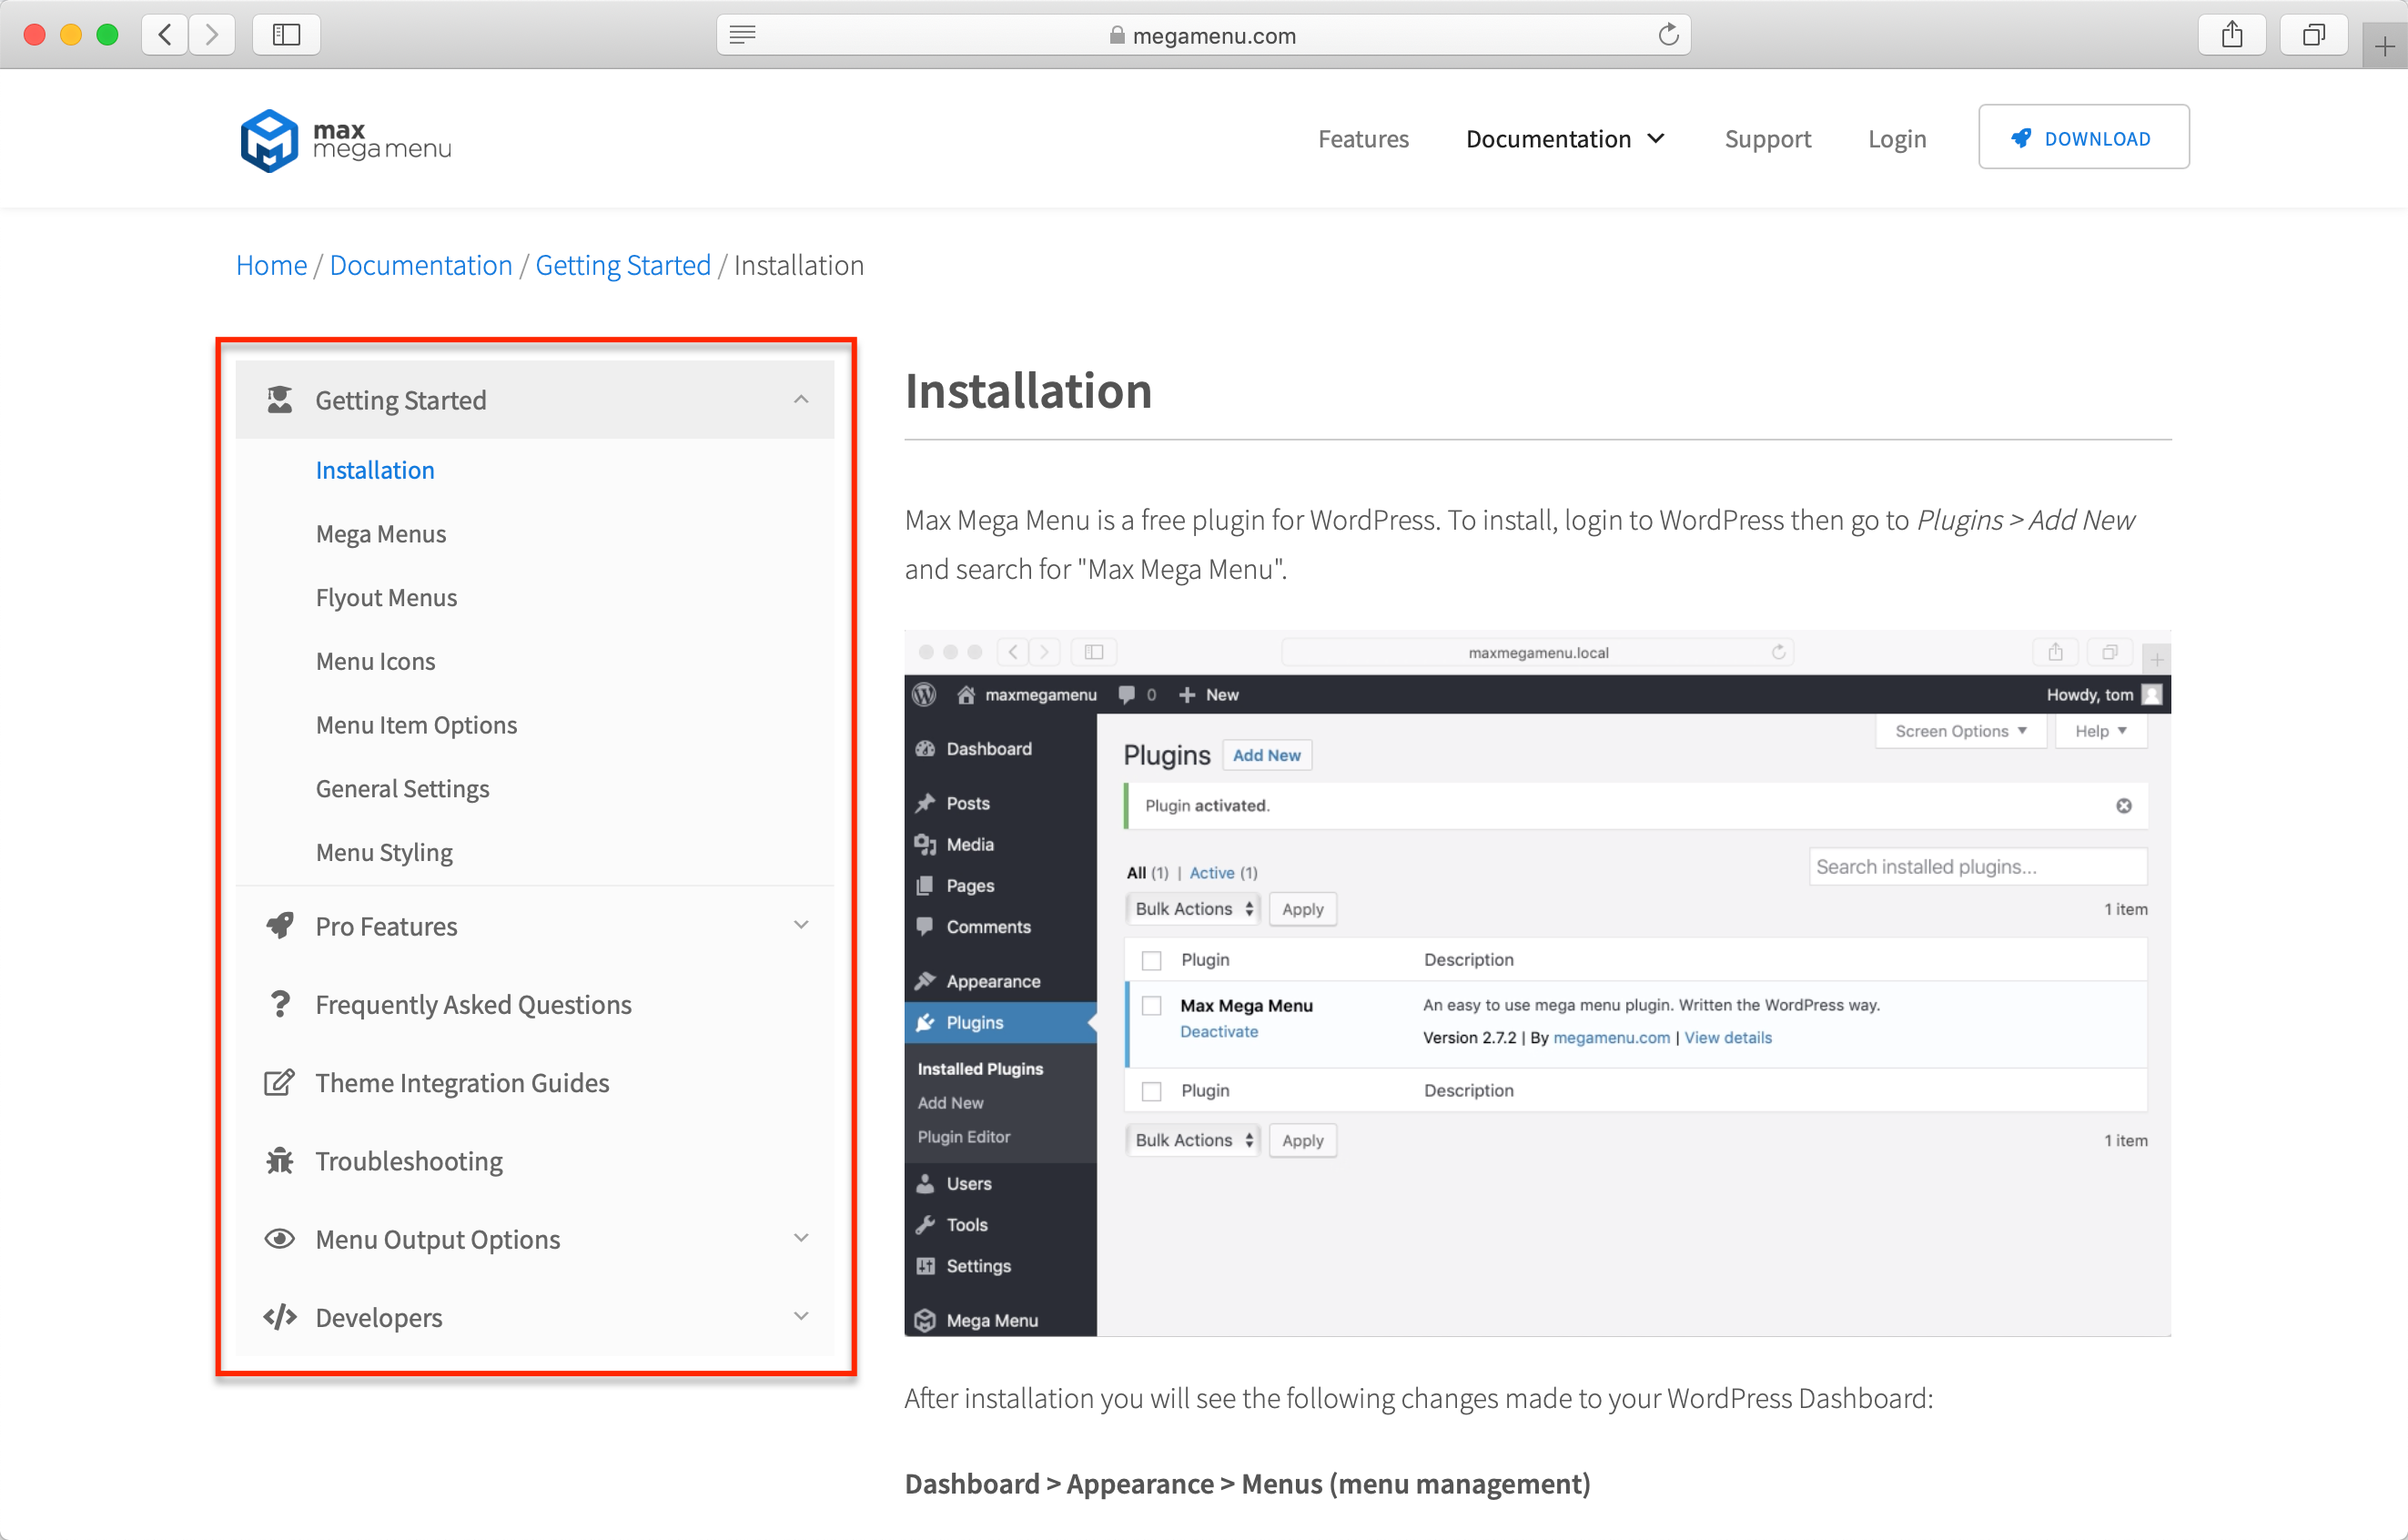This screenshot has width=2408, height=1540.
Task: Follow the Documentation breadcrumb link
Action: [421, 265]
